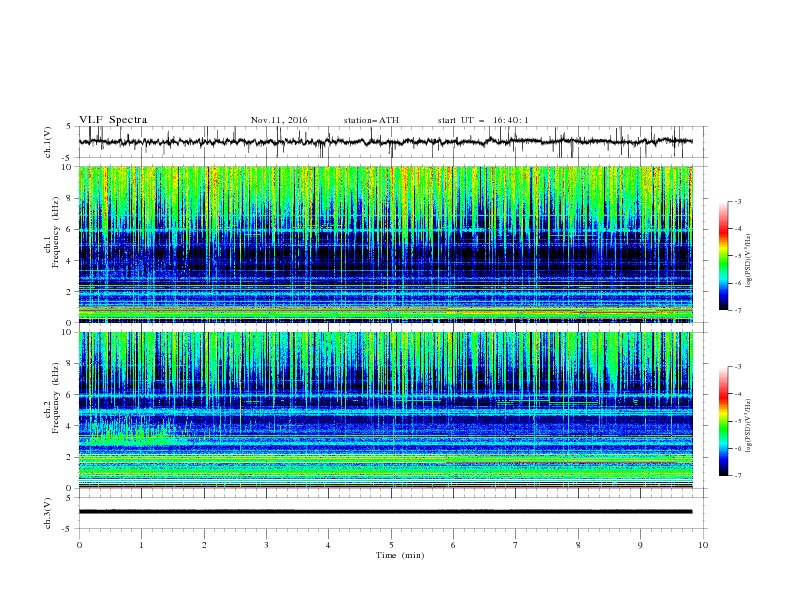The width and height of the screenshot is (792, 612).
Task: Click the -7 tick on ch.2 colorbar
Action: 737,475
